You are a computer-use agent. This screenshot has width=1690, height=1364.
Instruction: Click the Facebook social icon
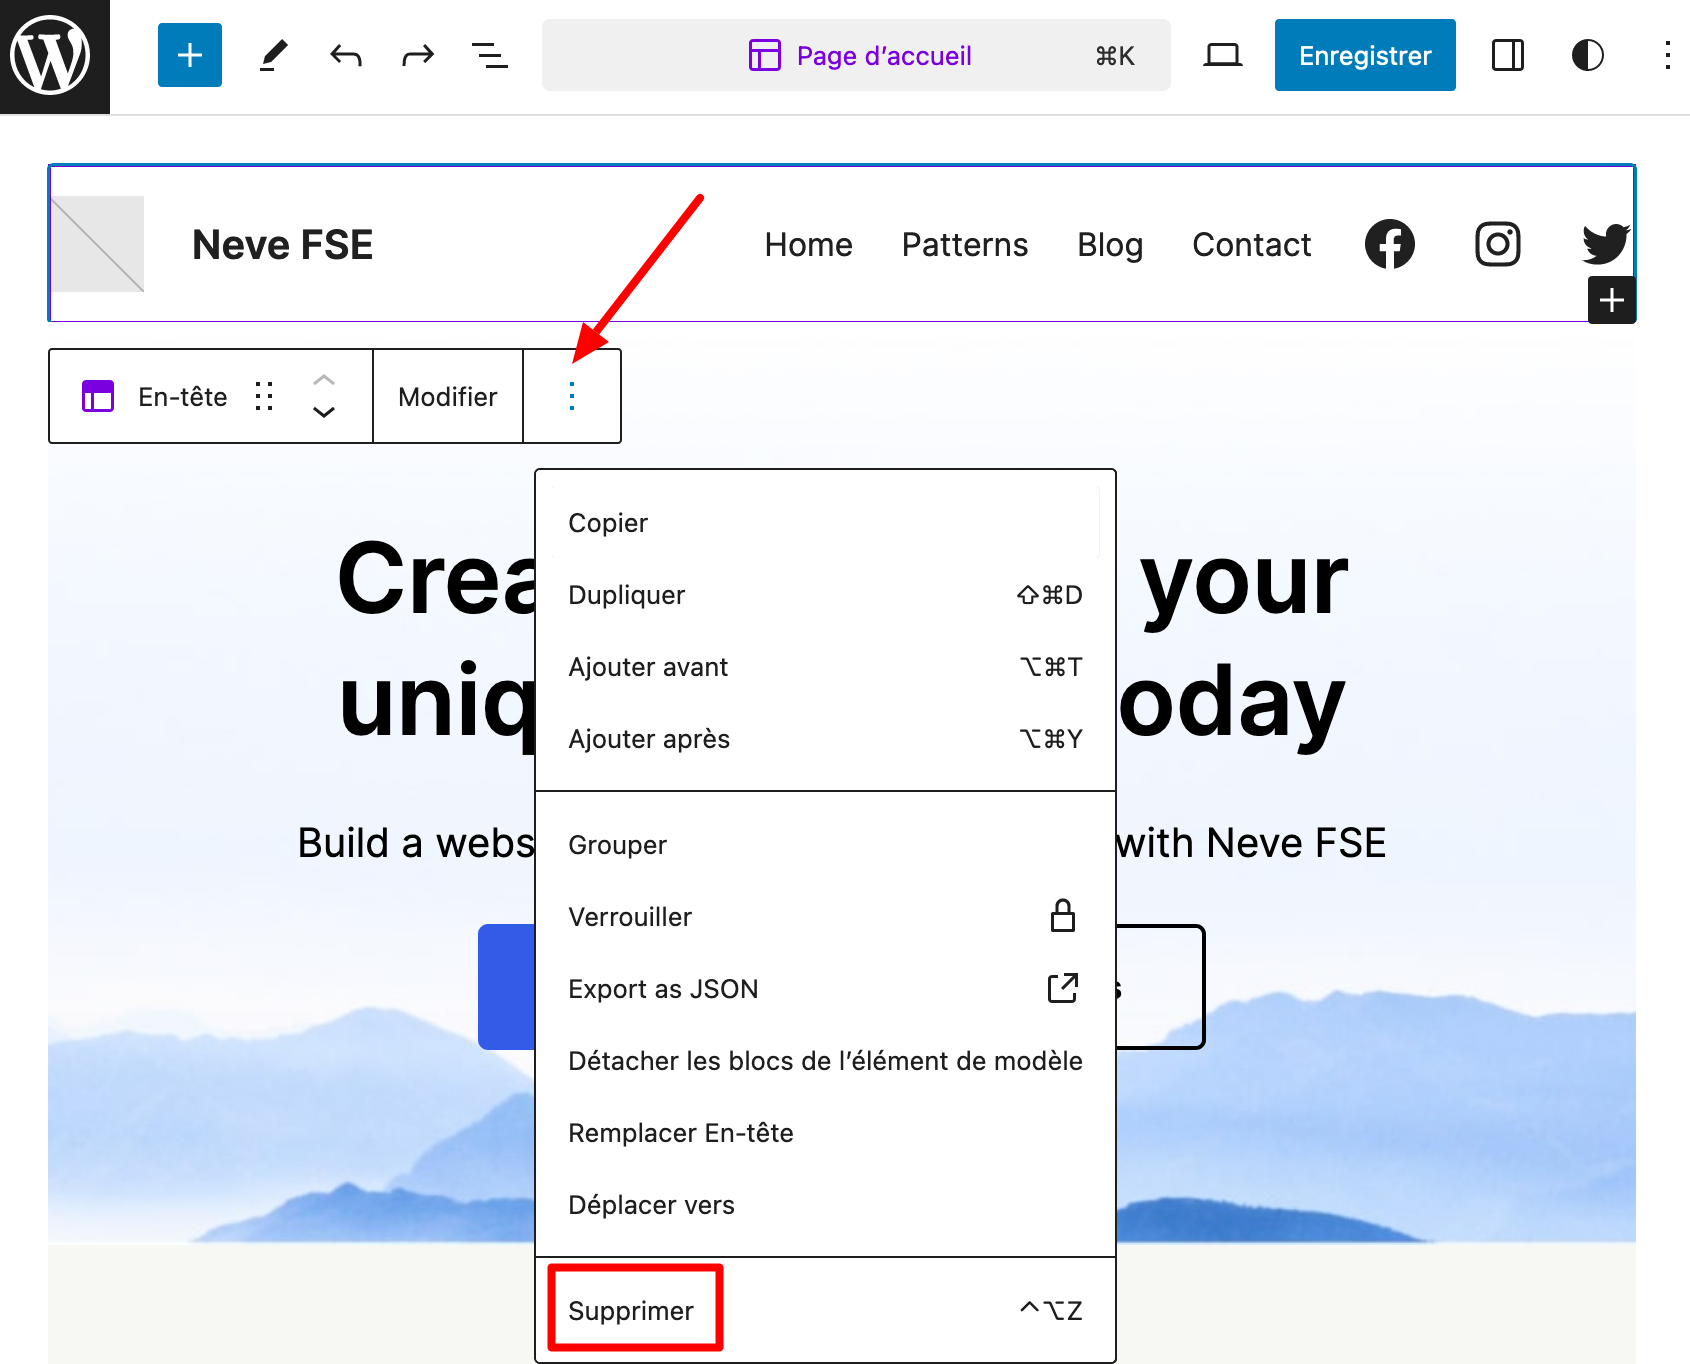[1390, 244]
